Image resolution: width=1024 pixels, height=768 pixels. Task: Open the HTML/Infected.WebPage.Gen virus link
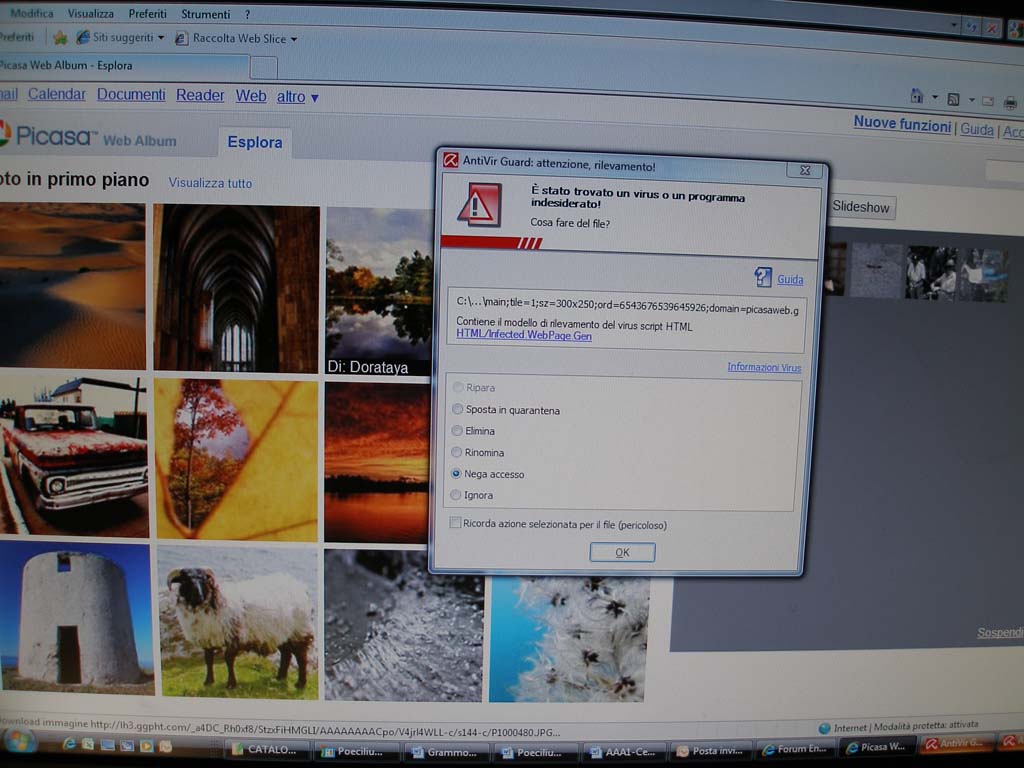[524, 336]
